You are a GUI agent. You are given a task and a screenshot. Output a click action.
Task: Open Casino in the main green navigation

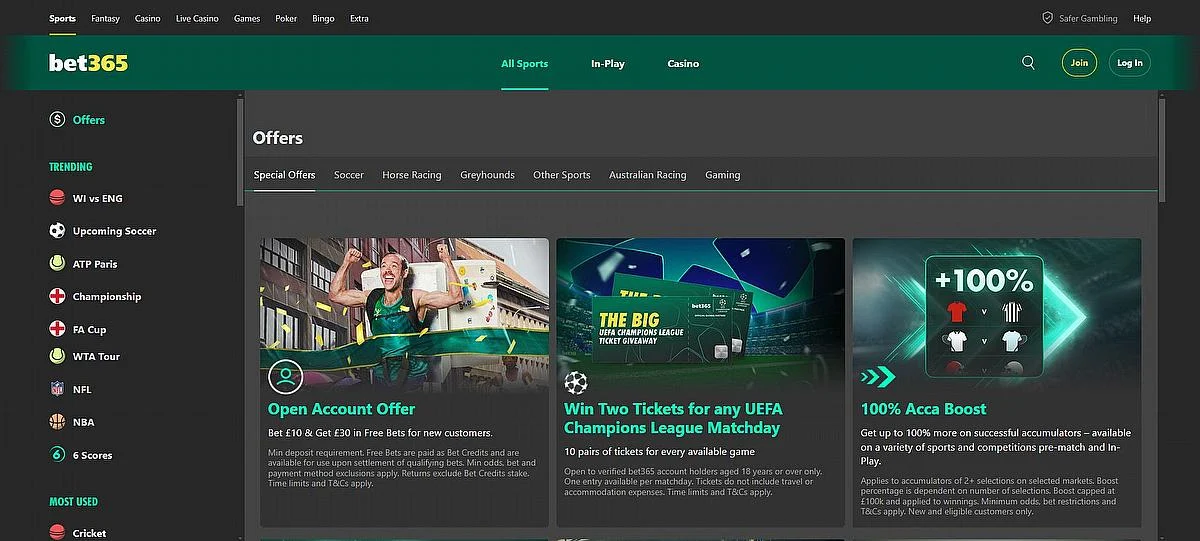(683, 63)
